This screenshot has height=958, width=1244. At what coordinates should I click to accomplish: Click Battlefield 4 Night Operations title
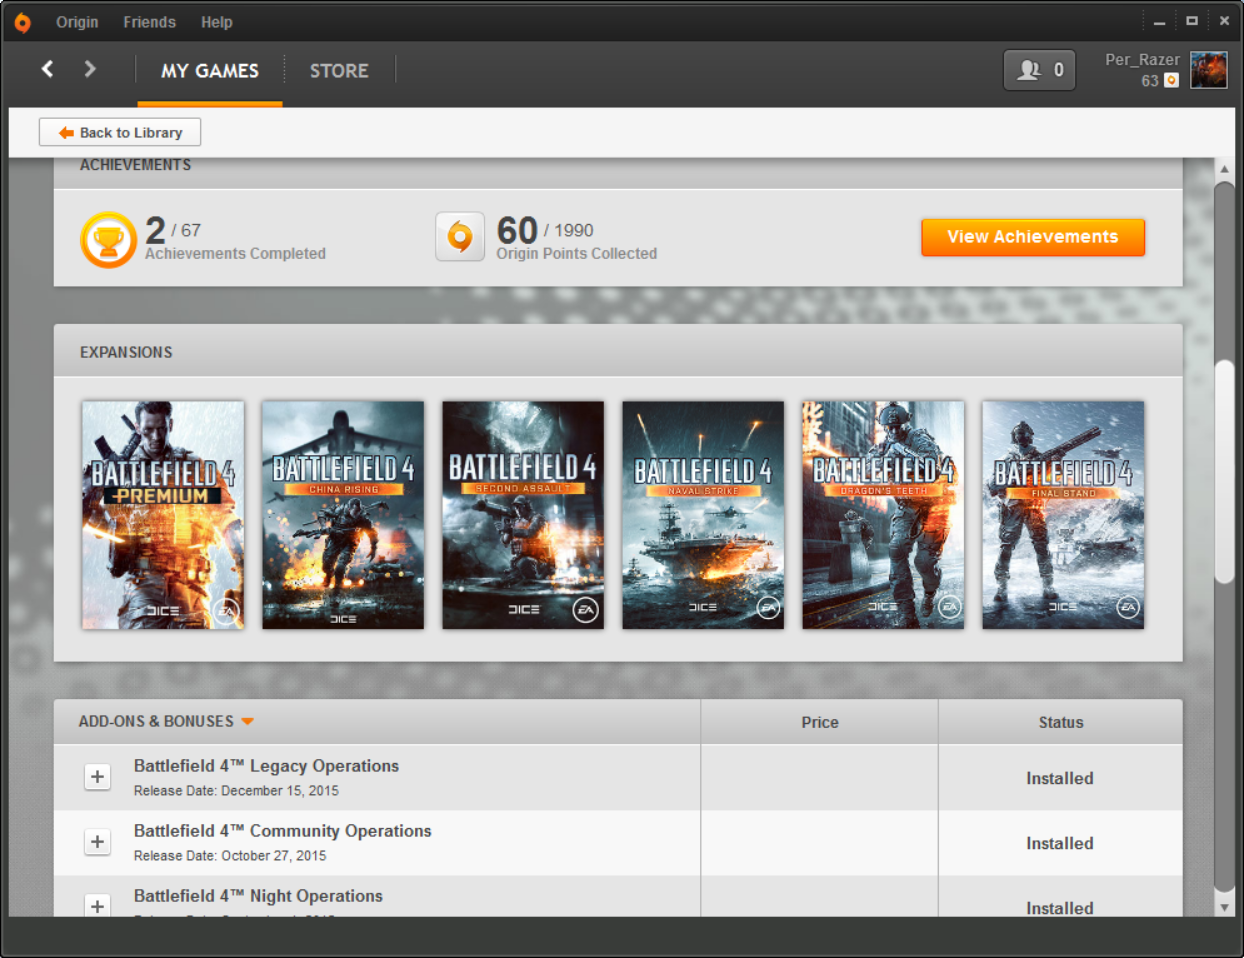(258, 896)
